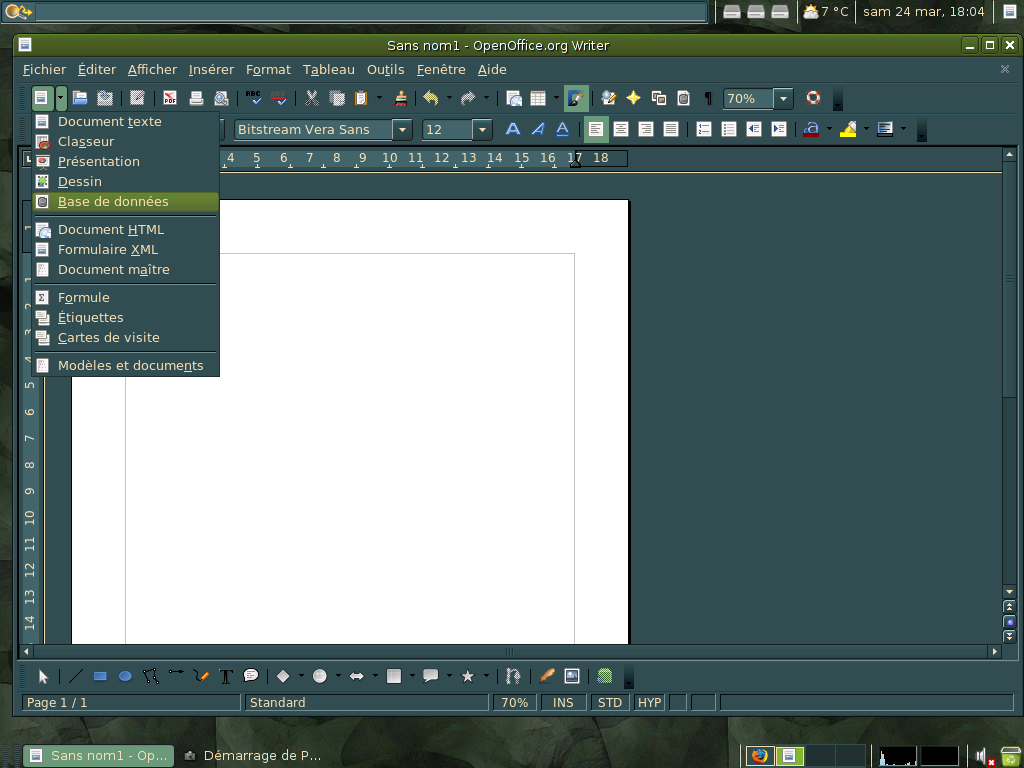Insert picture from file icon
Viewport: 1024px width, 768px height.
[x=571, y=676]
